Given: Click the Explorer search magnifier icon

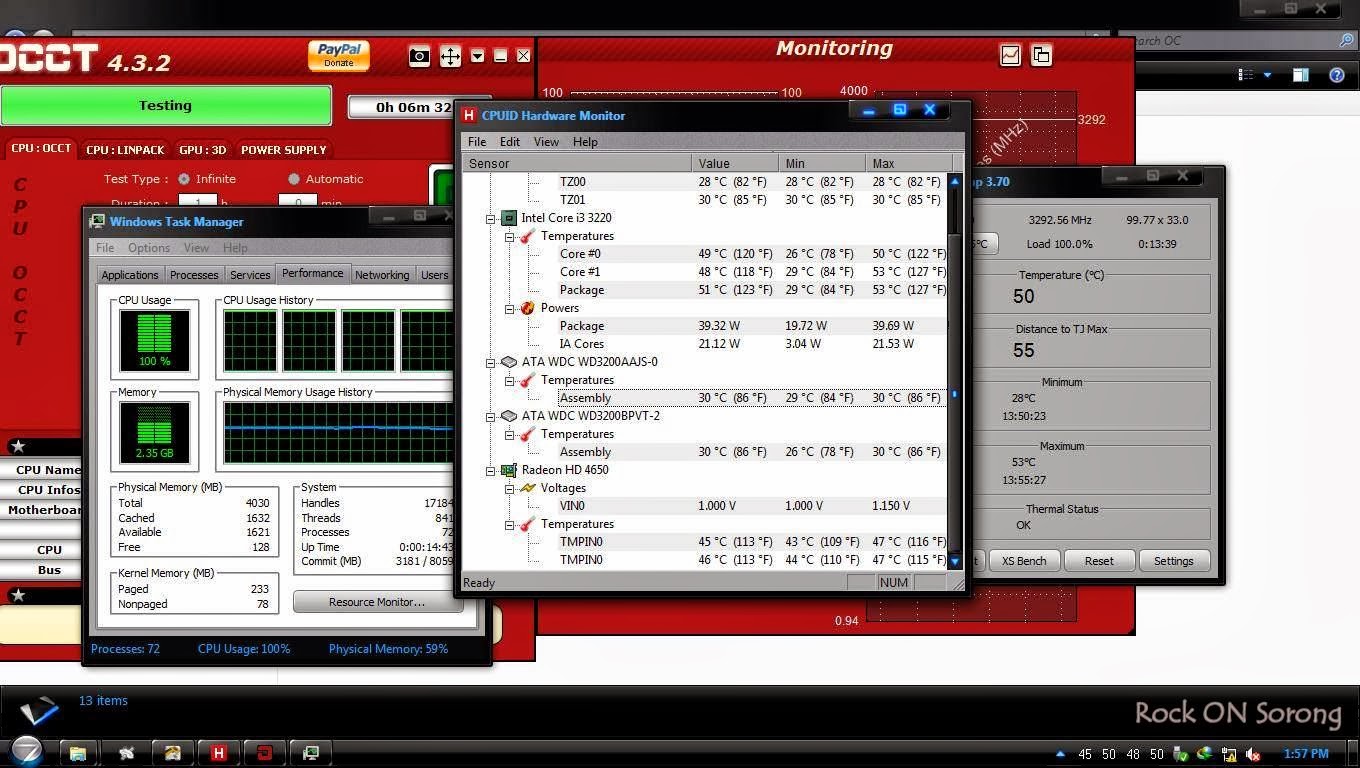Looking at the screenshot, I should click(x=1346, y=41).
